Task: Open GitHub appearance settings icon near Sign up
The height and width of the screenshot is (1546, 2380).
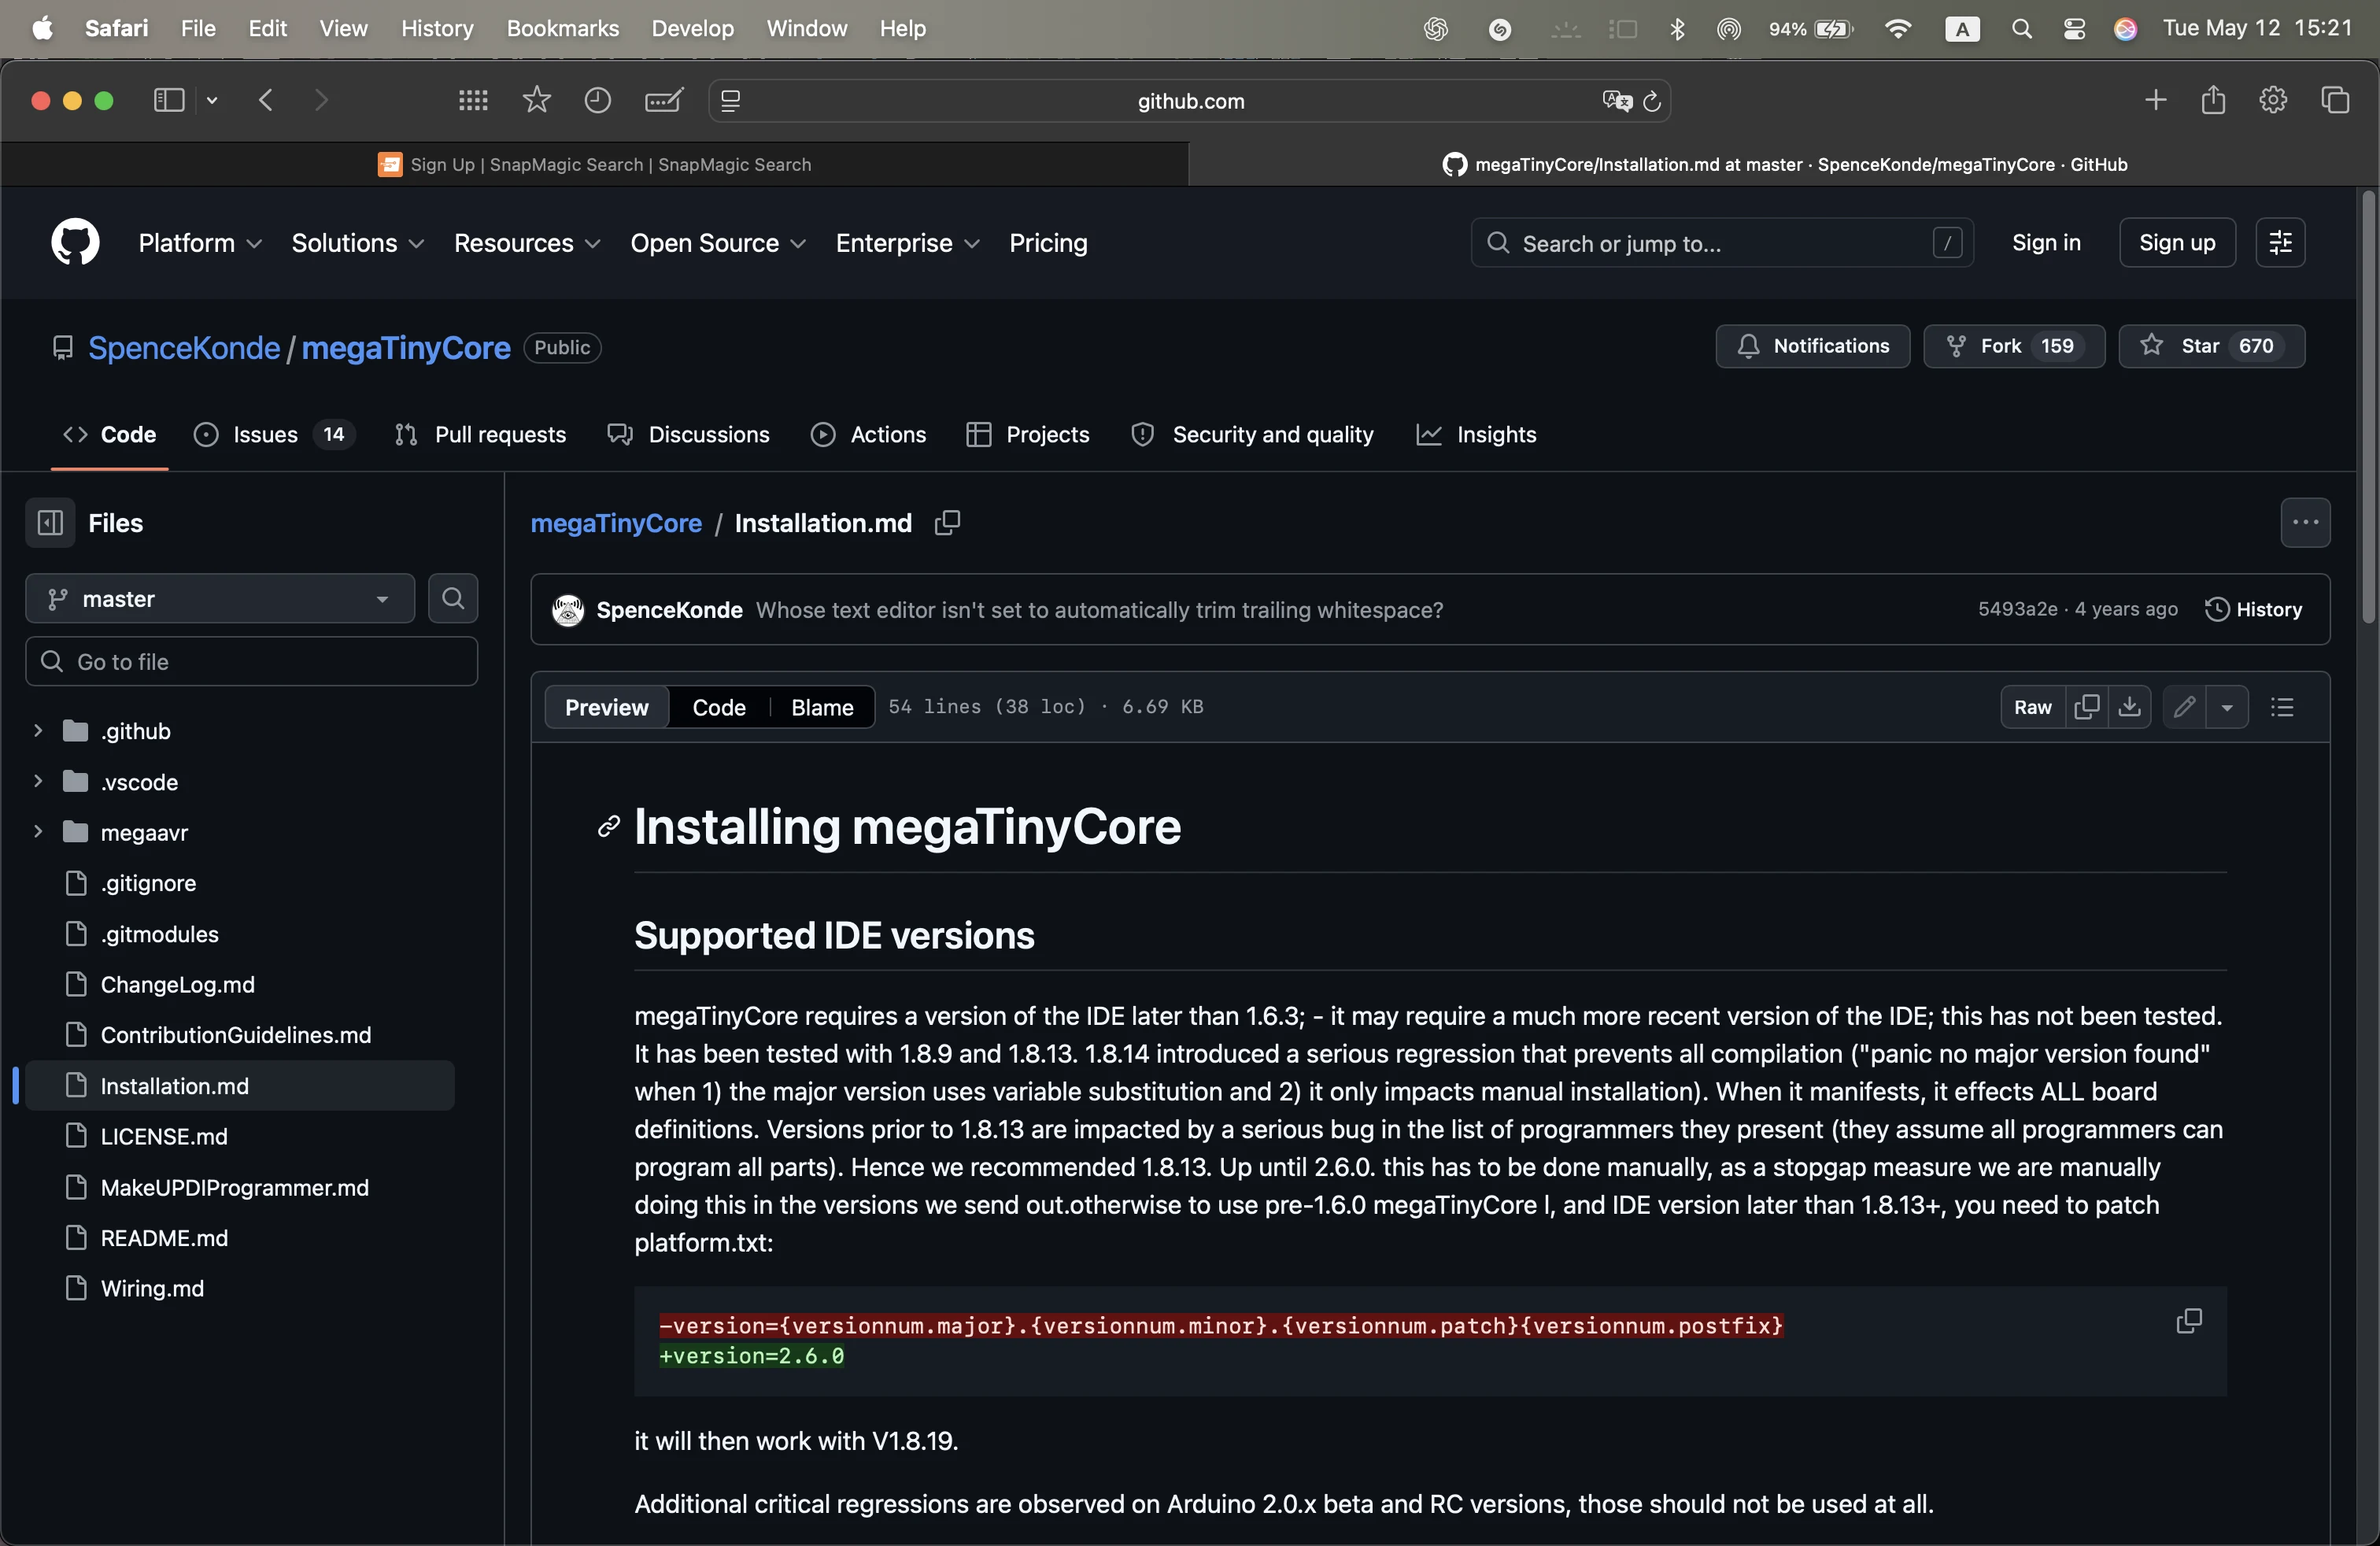Action: (x=2280, y=243)
